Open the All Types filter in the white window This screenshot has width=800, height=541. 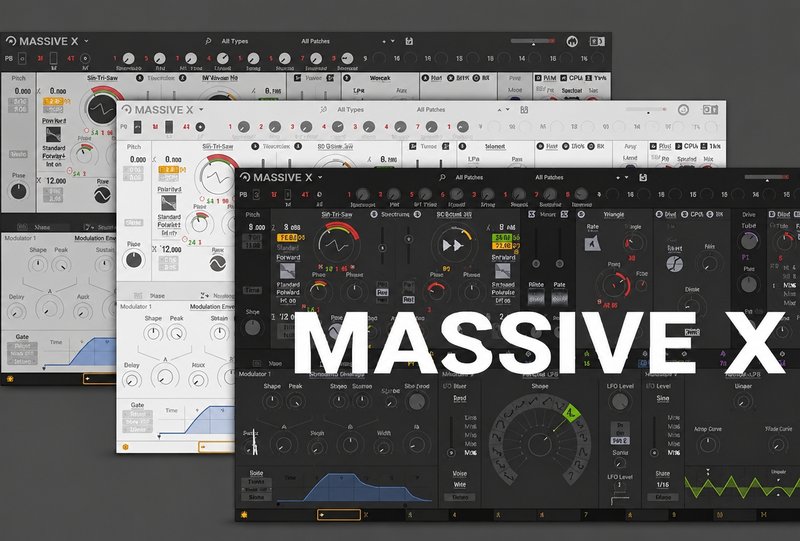click(351, 109)
